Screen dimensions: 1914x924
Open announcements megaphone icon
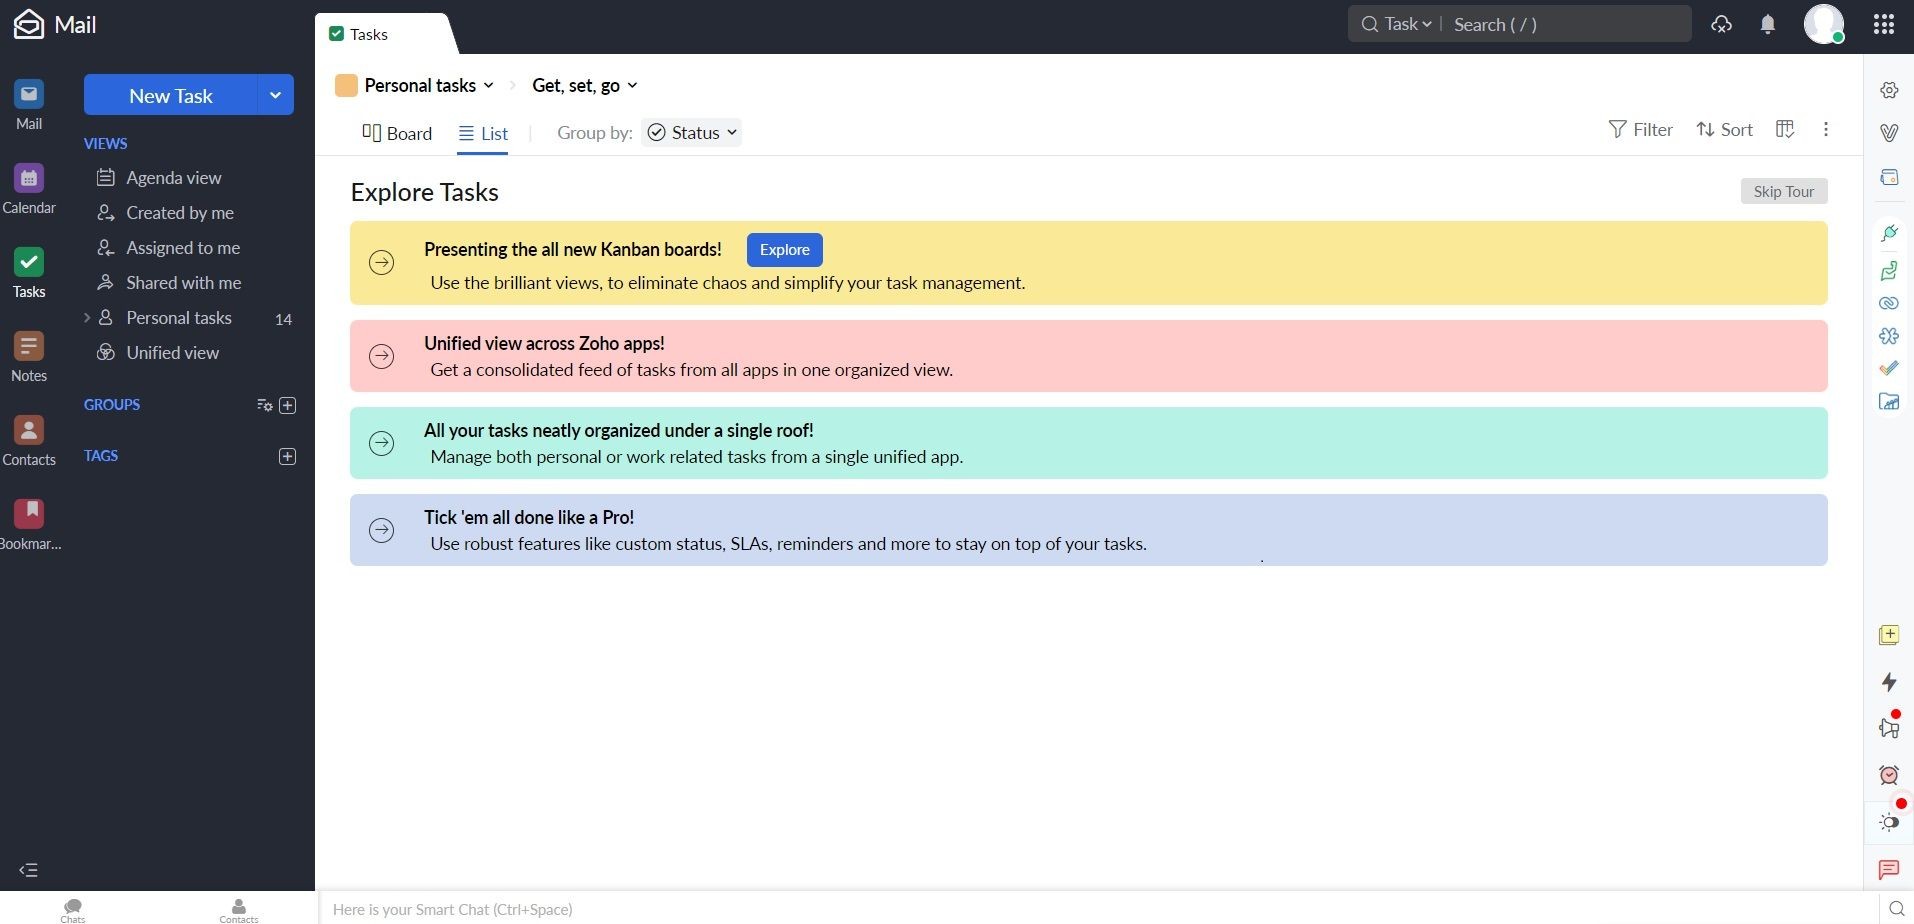[x=1889, y=728]
